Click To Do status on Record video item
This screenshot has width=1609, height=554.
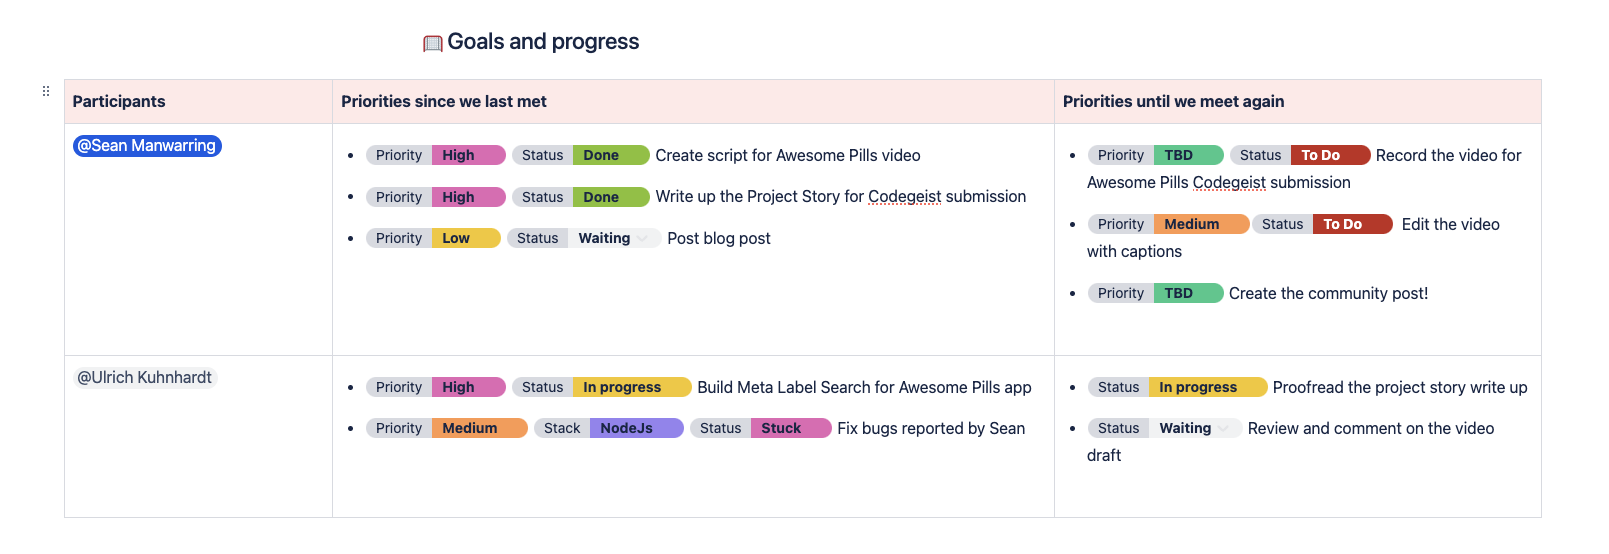click(1329, 155)
